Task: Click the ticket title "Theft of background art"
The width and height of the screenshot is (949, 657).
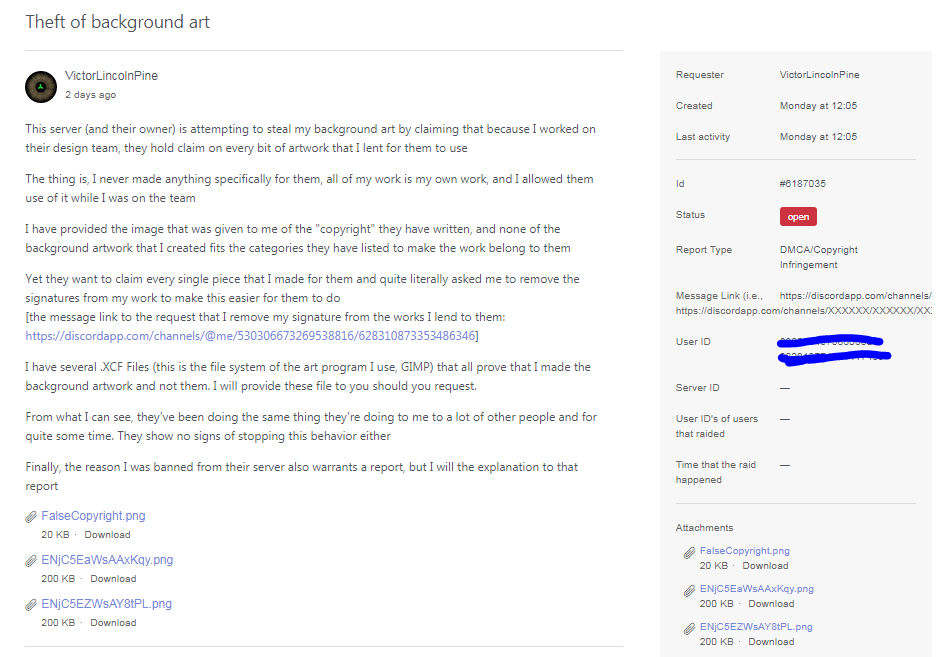Action: click(117, 22)
